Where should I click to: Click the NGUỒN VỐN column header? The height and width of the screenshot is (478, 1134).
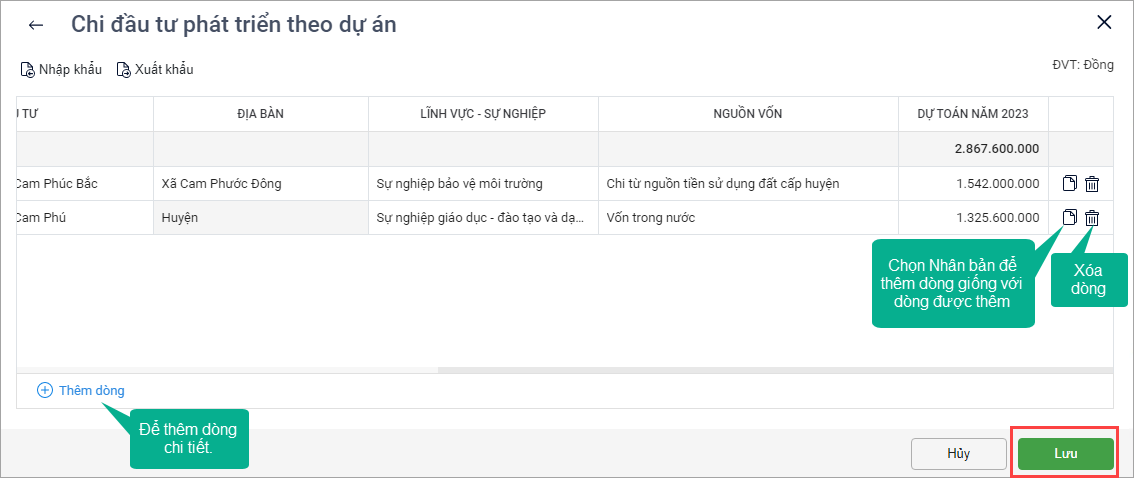[748, 114]
